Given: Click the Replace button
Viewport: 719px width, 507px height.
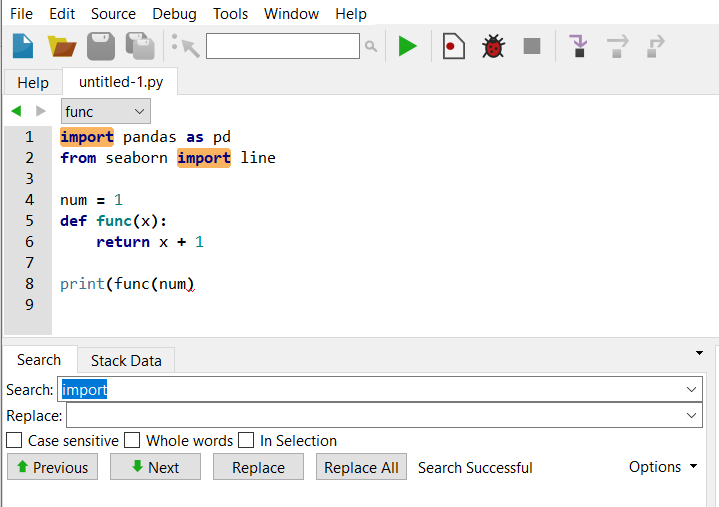Looking at the screenshot, I should [x=258, y=467].
